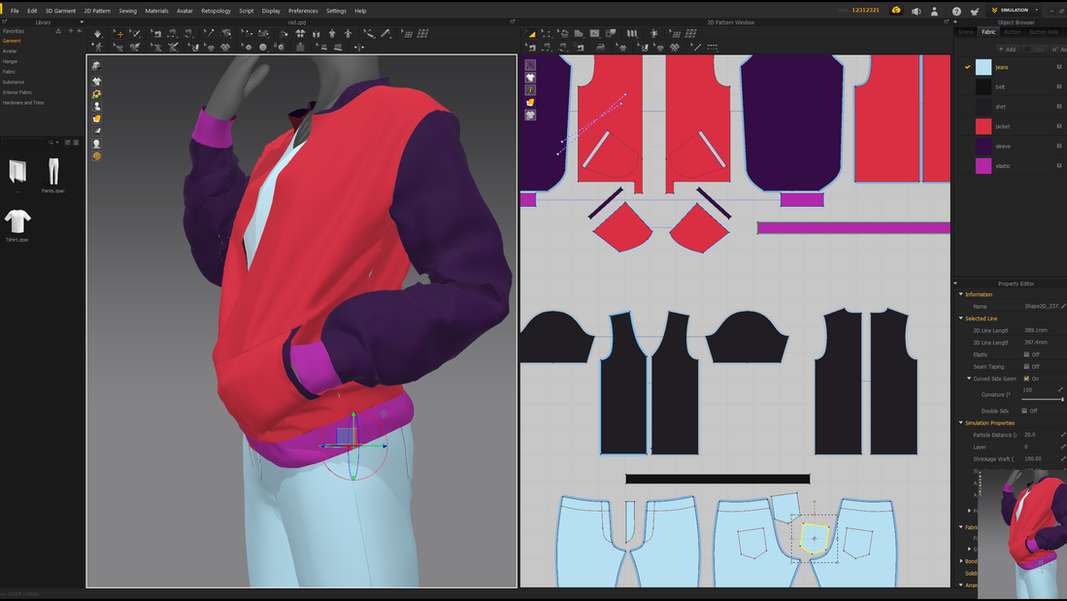
Task: Click the speaker sound icon in top bar
Action: (916, 11)
